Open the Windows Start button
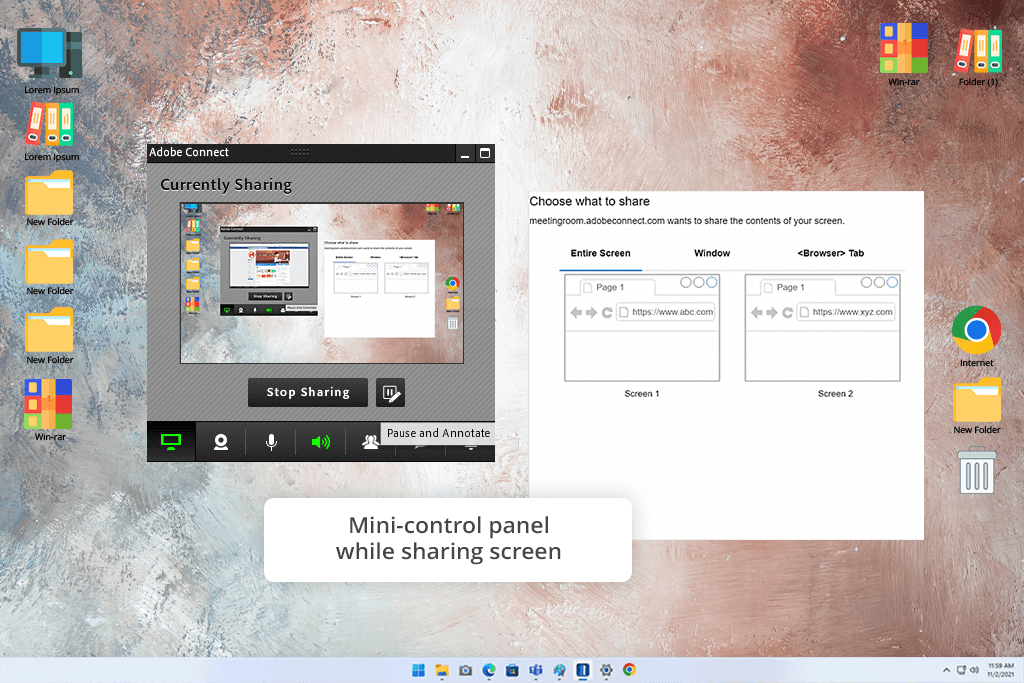 [419, 670]
